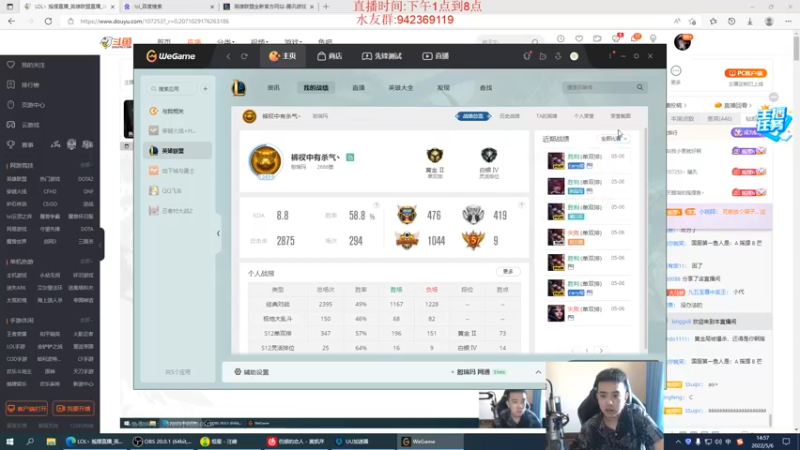800x450 pixels.
Task: Click browser reload button
Action: coord(48,21)
